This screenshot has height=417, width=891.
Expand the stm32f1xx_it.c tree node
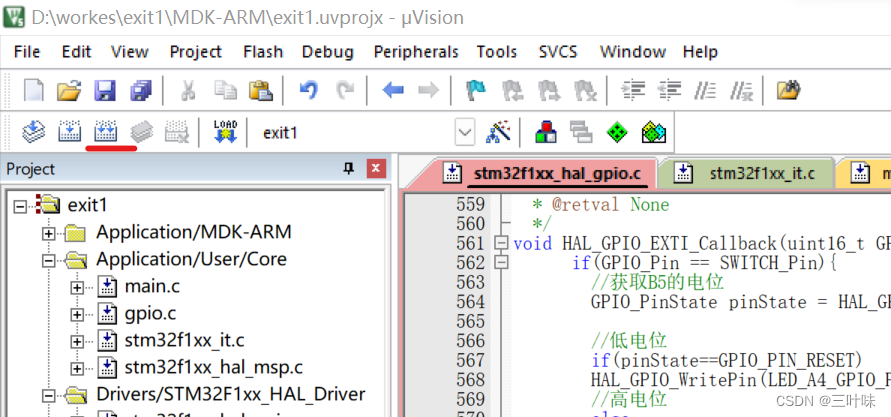coord(77,341)
